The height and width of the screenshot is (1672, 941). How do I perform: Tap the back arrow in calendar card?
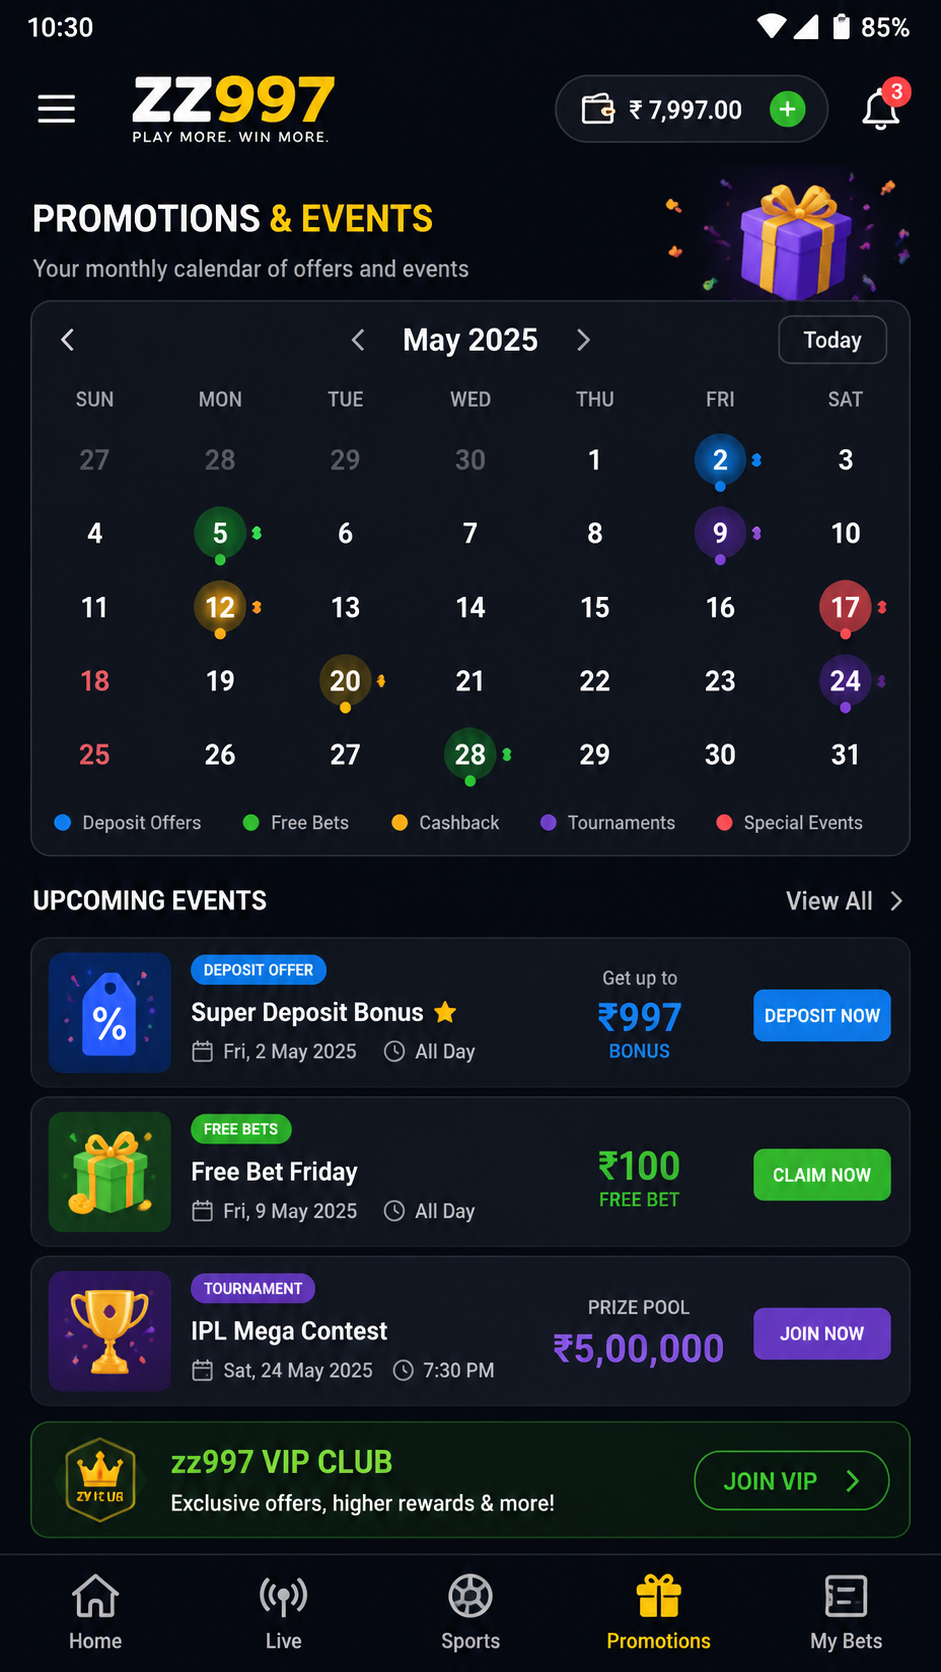[x=67, y=340]
